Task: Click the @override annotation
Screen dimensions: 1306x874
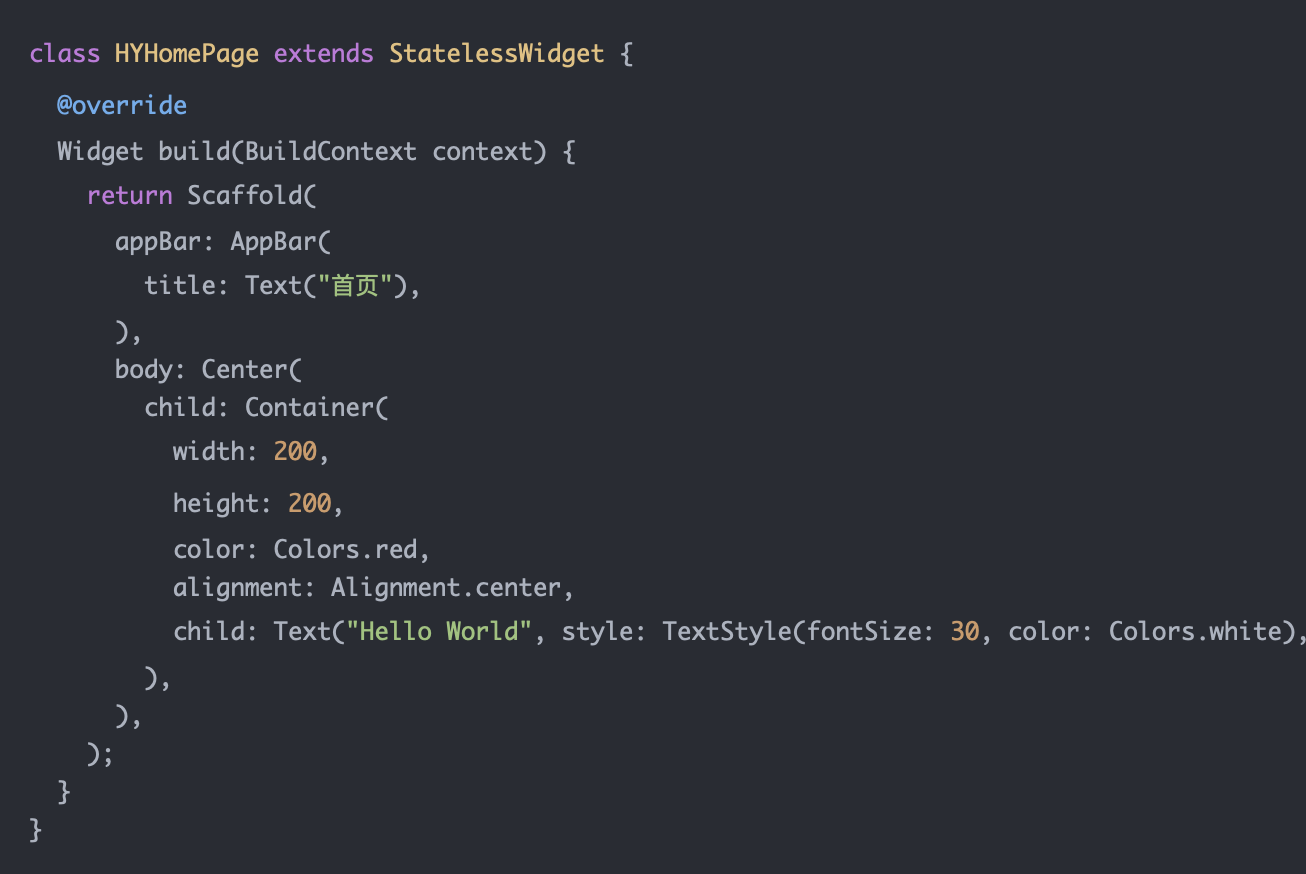Action: [x=122, y=105]
